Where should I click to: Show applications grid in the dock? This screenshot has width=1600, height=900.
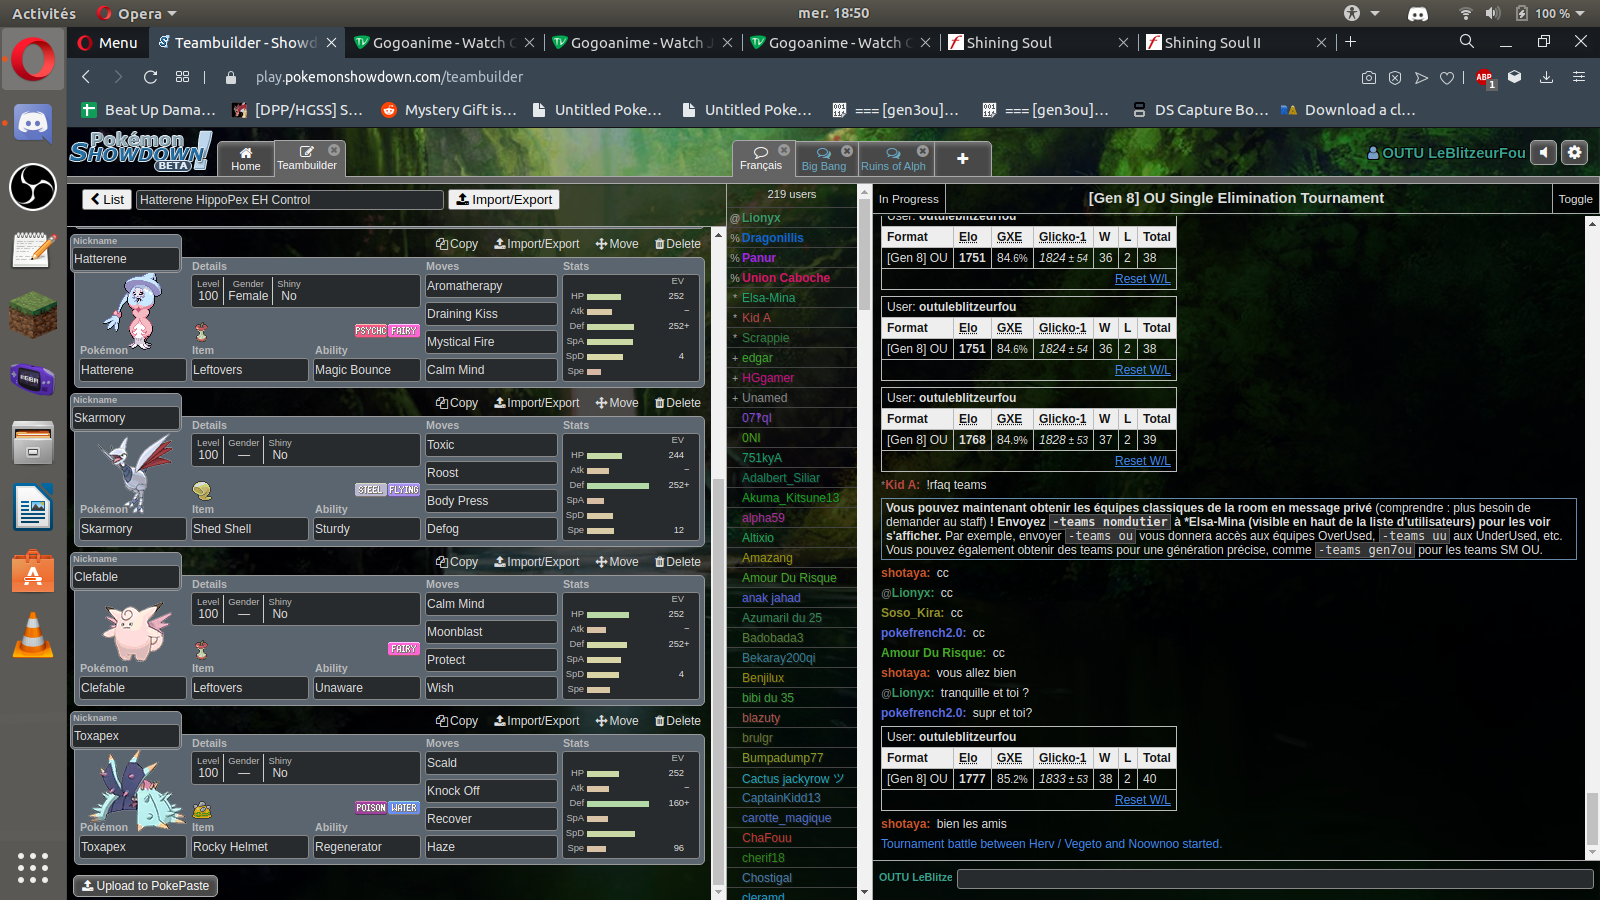click(x=33, y=867)
